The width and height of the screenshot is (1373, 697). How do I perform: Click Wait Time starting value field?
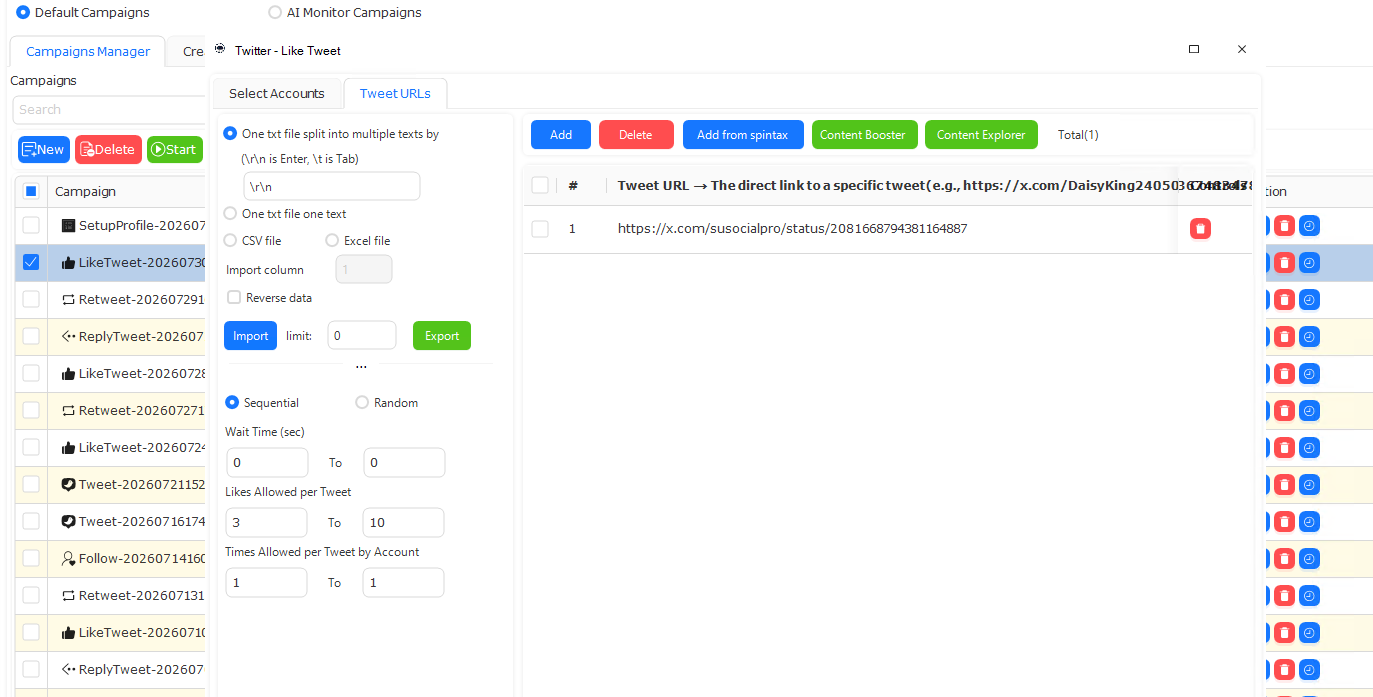coord(267,463)
